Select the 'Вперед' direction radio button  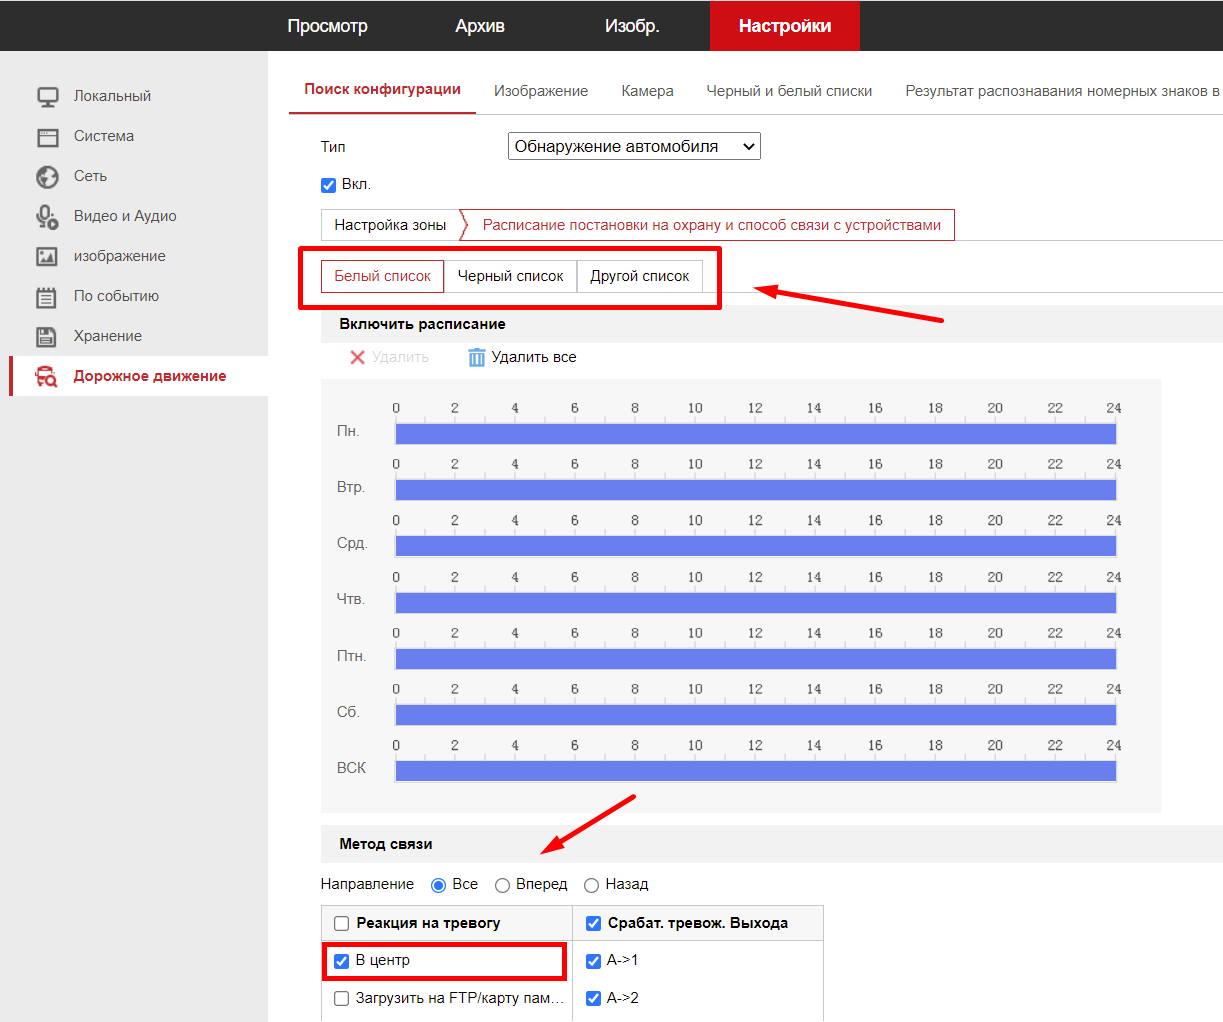tap(503, 885)
